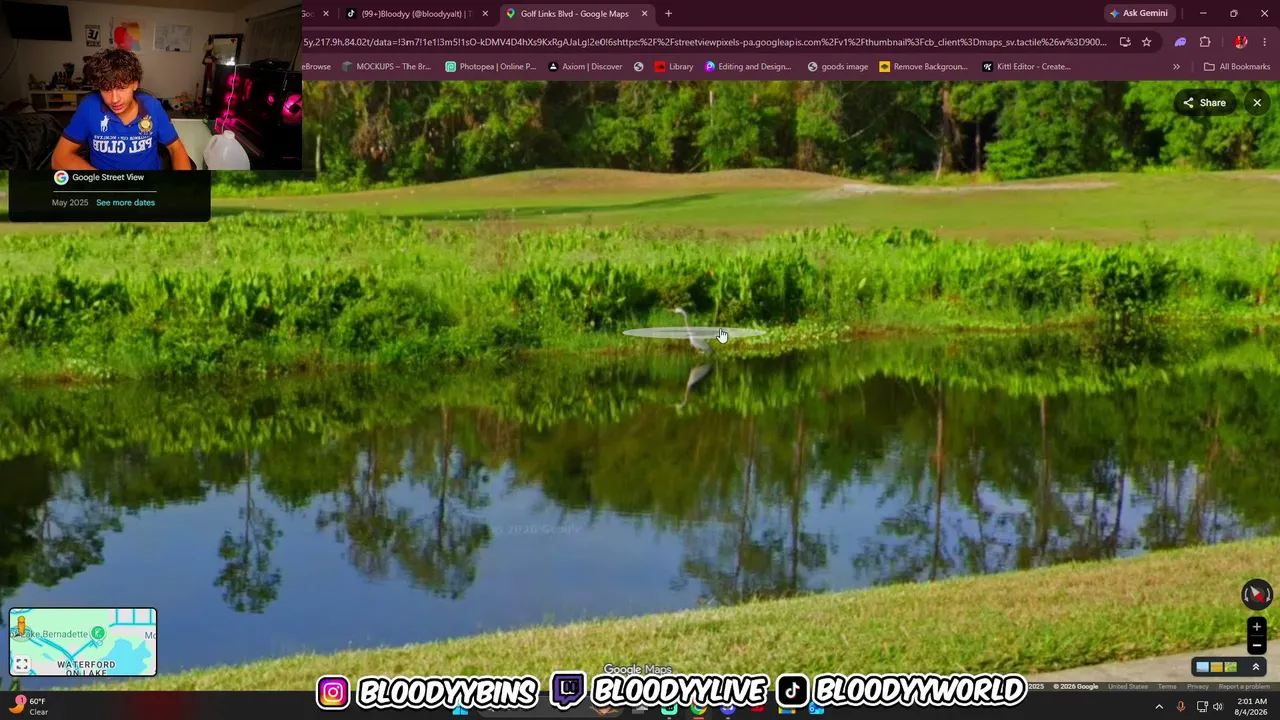Click the Chrome address bar URL

coord(705,42)
